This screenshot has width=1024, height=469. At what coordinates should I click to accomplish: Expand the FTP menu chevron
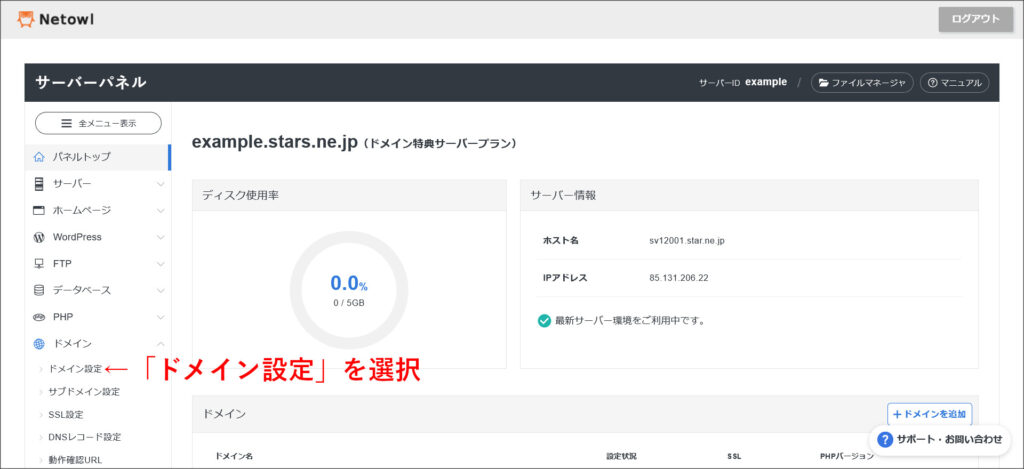[160, 265]
